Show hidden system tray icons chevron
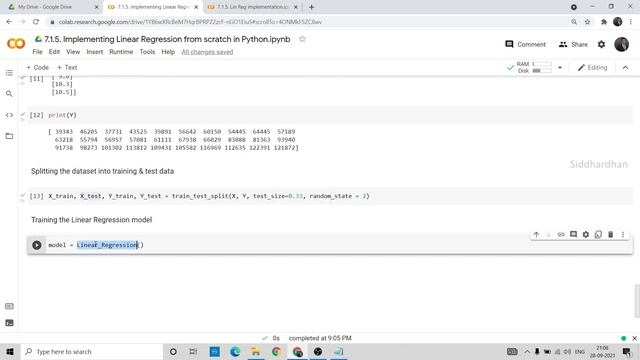Image resolution: width=640 pixels, height=360 pixels. pyautogui.click(x=527, y=351)
